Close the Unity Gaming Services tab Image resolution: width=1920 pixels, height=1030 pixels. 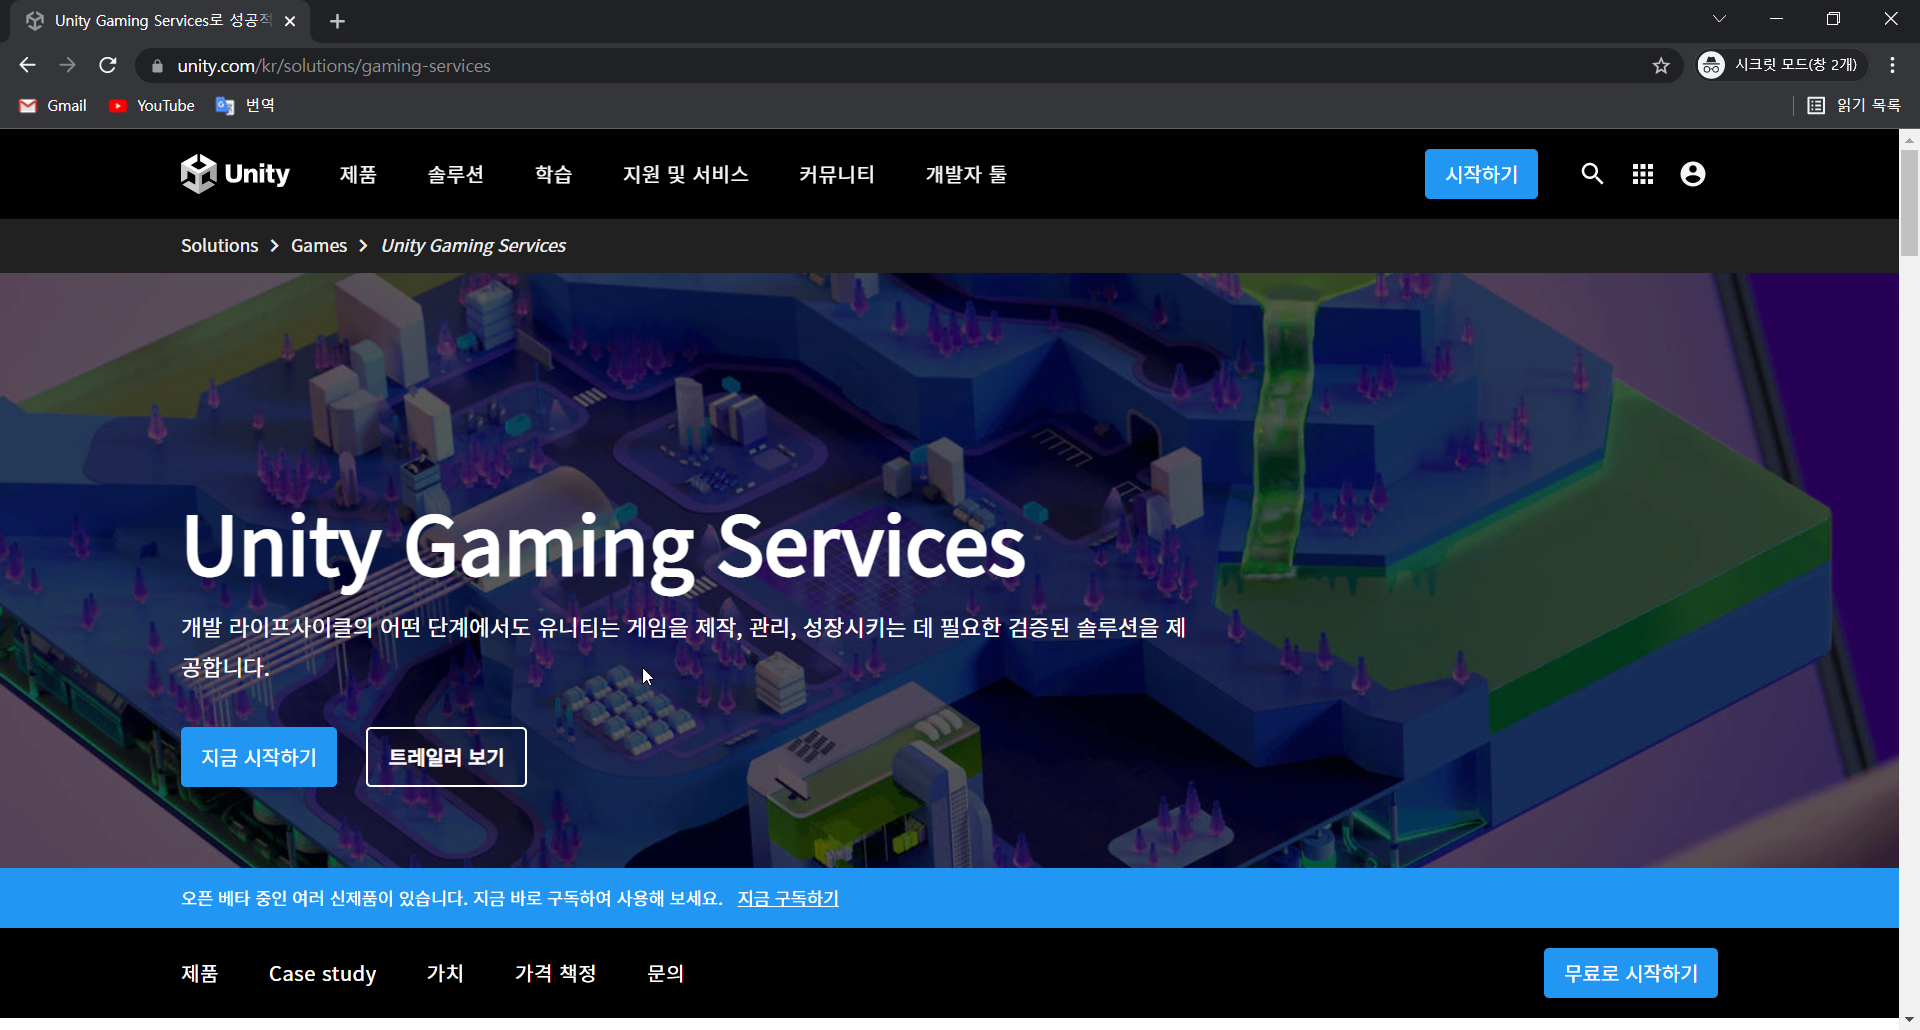[290, 21]
